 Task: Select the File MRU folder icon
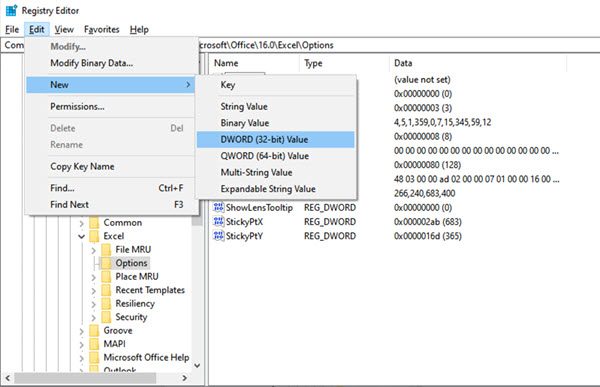106,250
